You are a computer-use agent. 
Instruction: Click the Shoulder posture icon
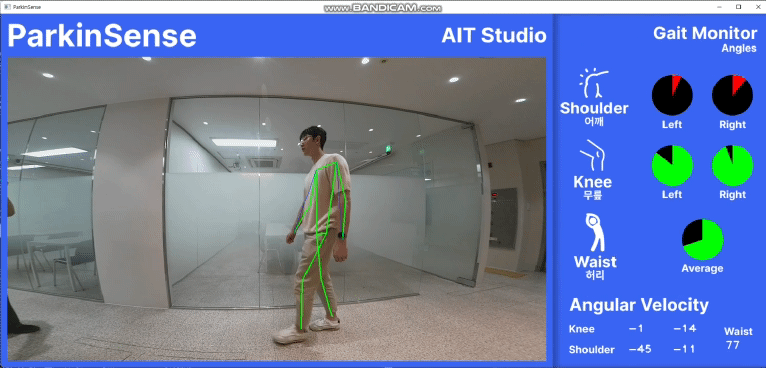(594, 84)
